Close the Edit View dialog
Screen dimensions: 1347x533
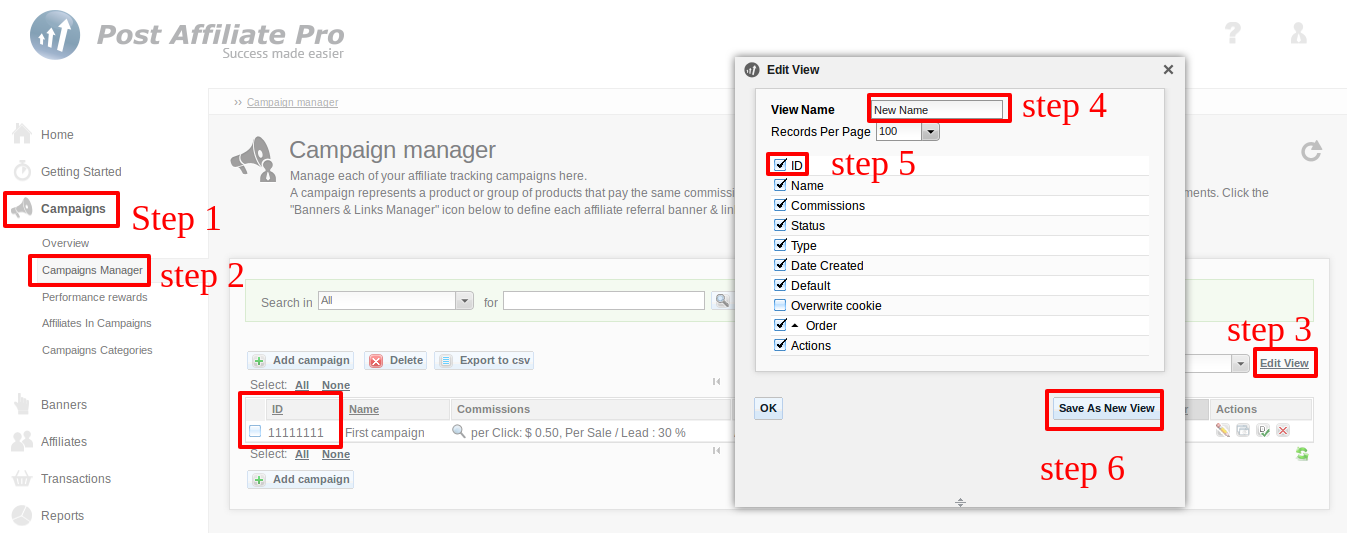(1168, 70)
